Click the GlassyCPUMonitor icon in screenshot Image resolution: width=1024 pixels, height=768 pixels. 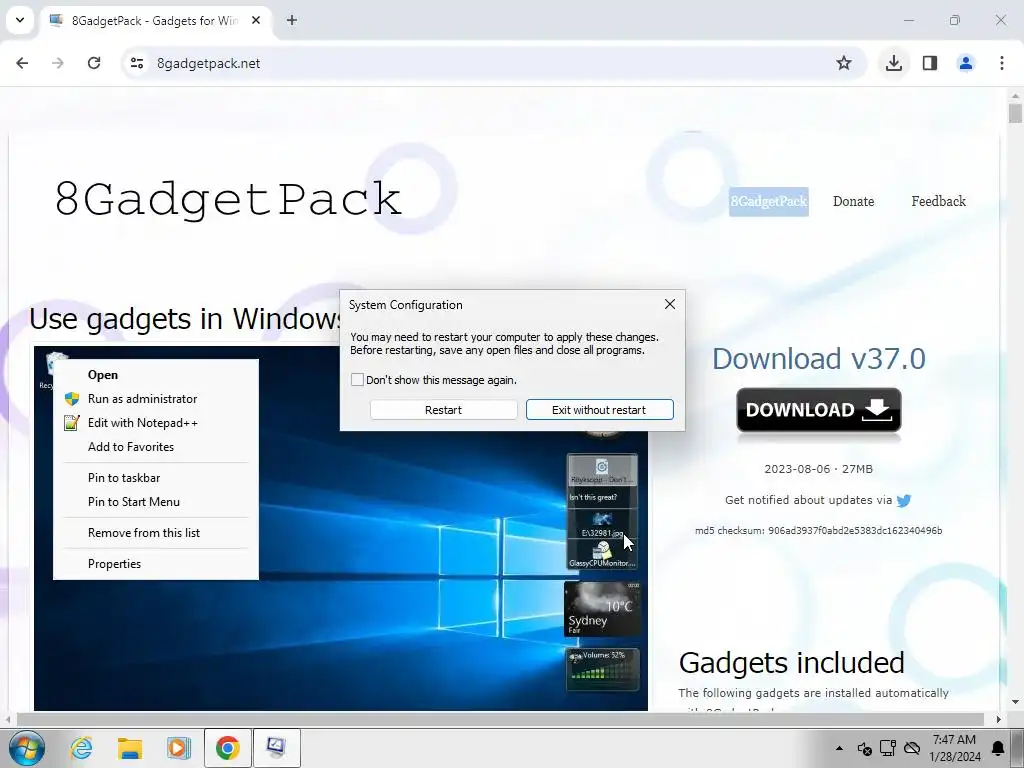pyautogui.click(x=601, y=552)
